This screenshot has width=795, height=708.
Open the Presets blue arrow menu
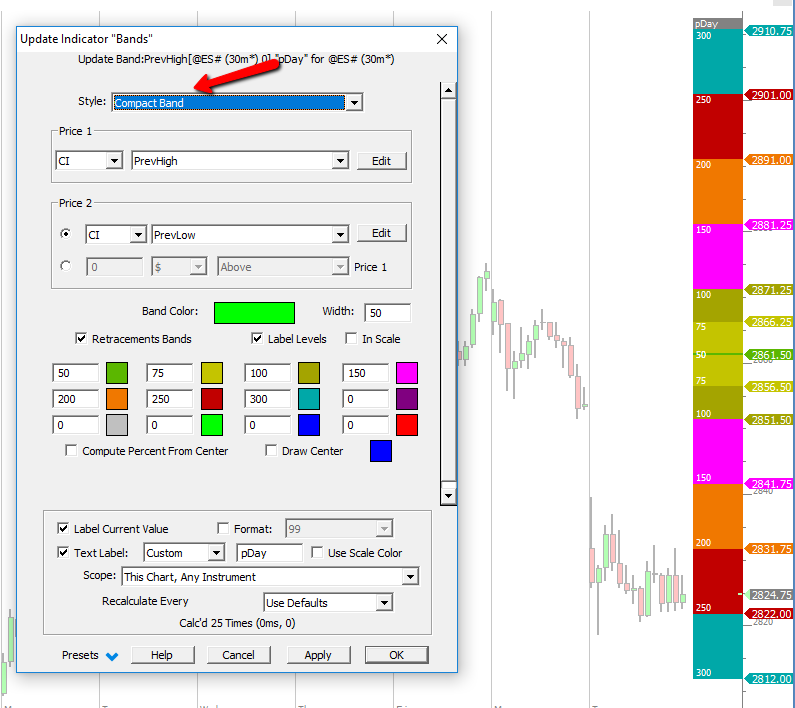tap(111, 656)
